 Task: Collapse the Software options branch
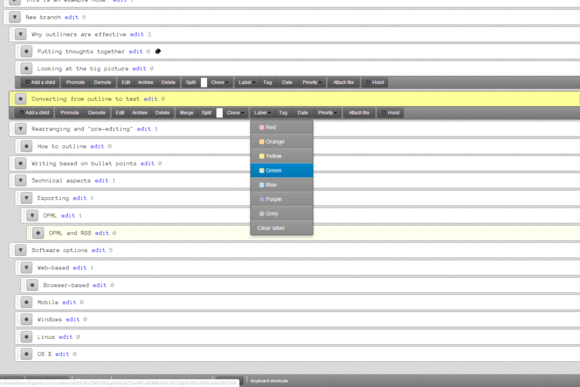tap(21, 250)
